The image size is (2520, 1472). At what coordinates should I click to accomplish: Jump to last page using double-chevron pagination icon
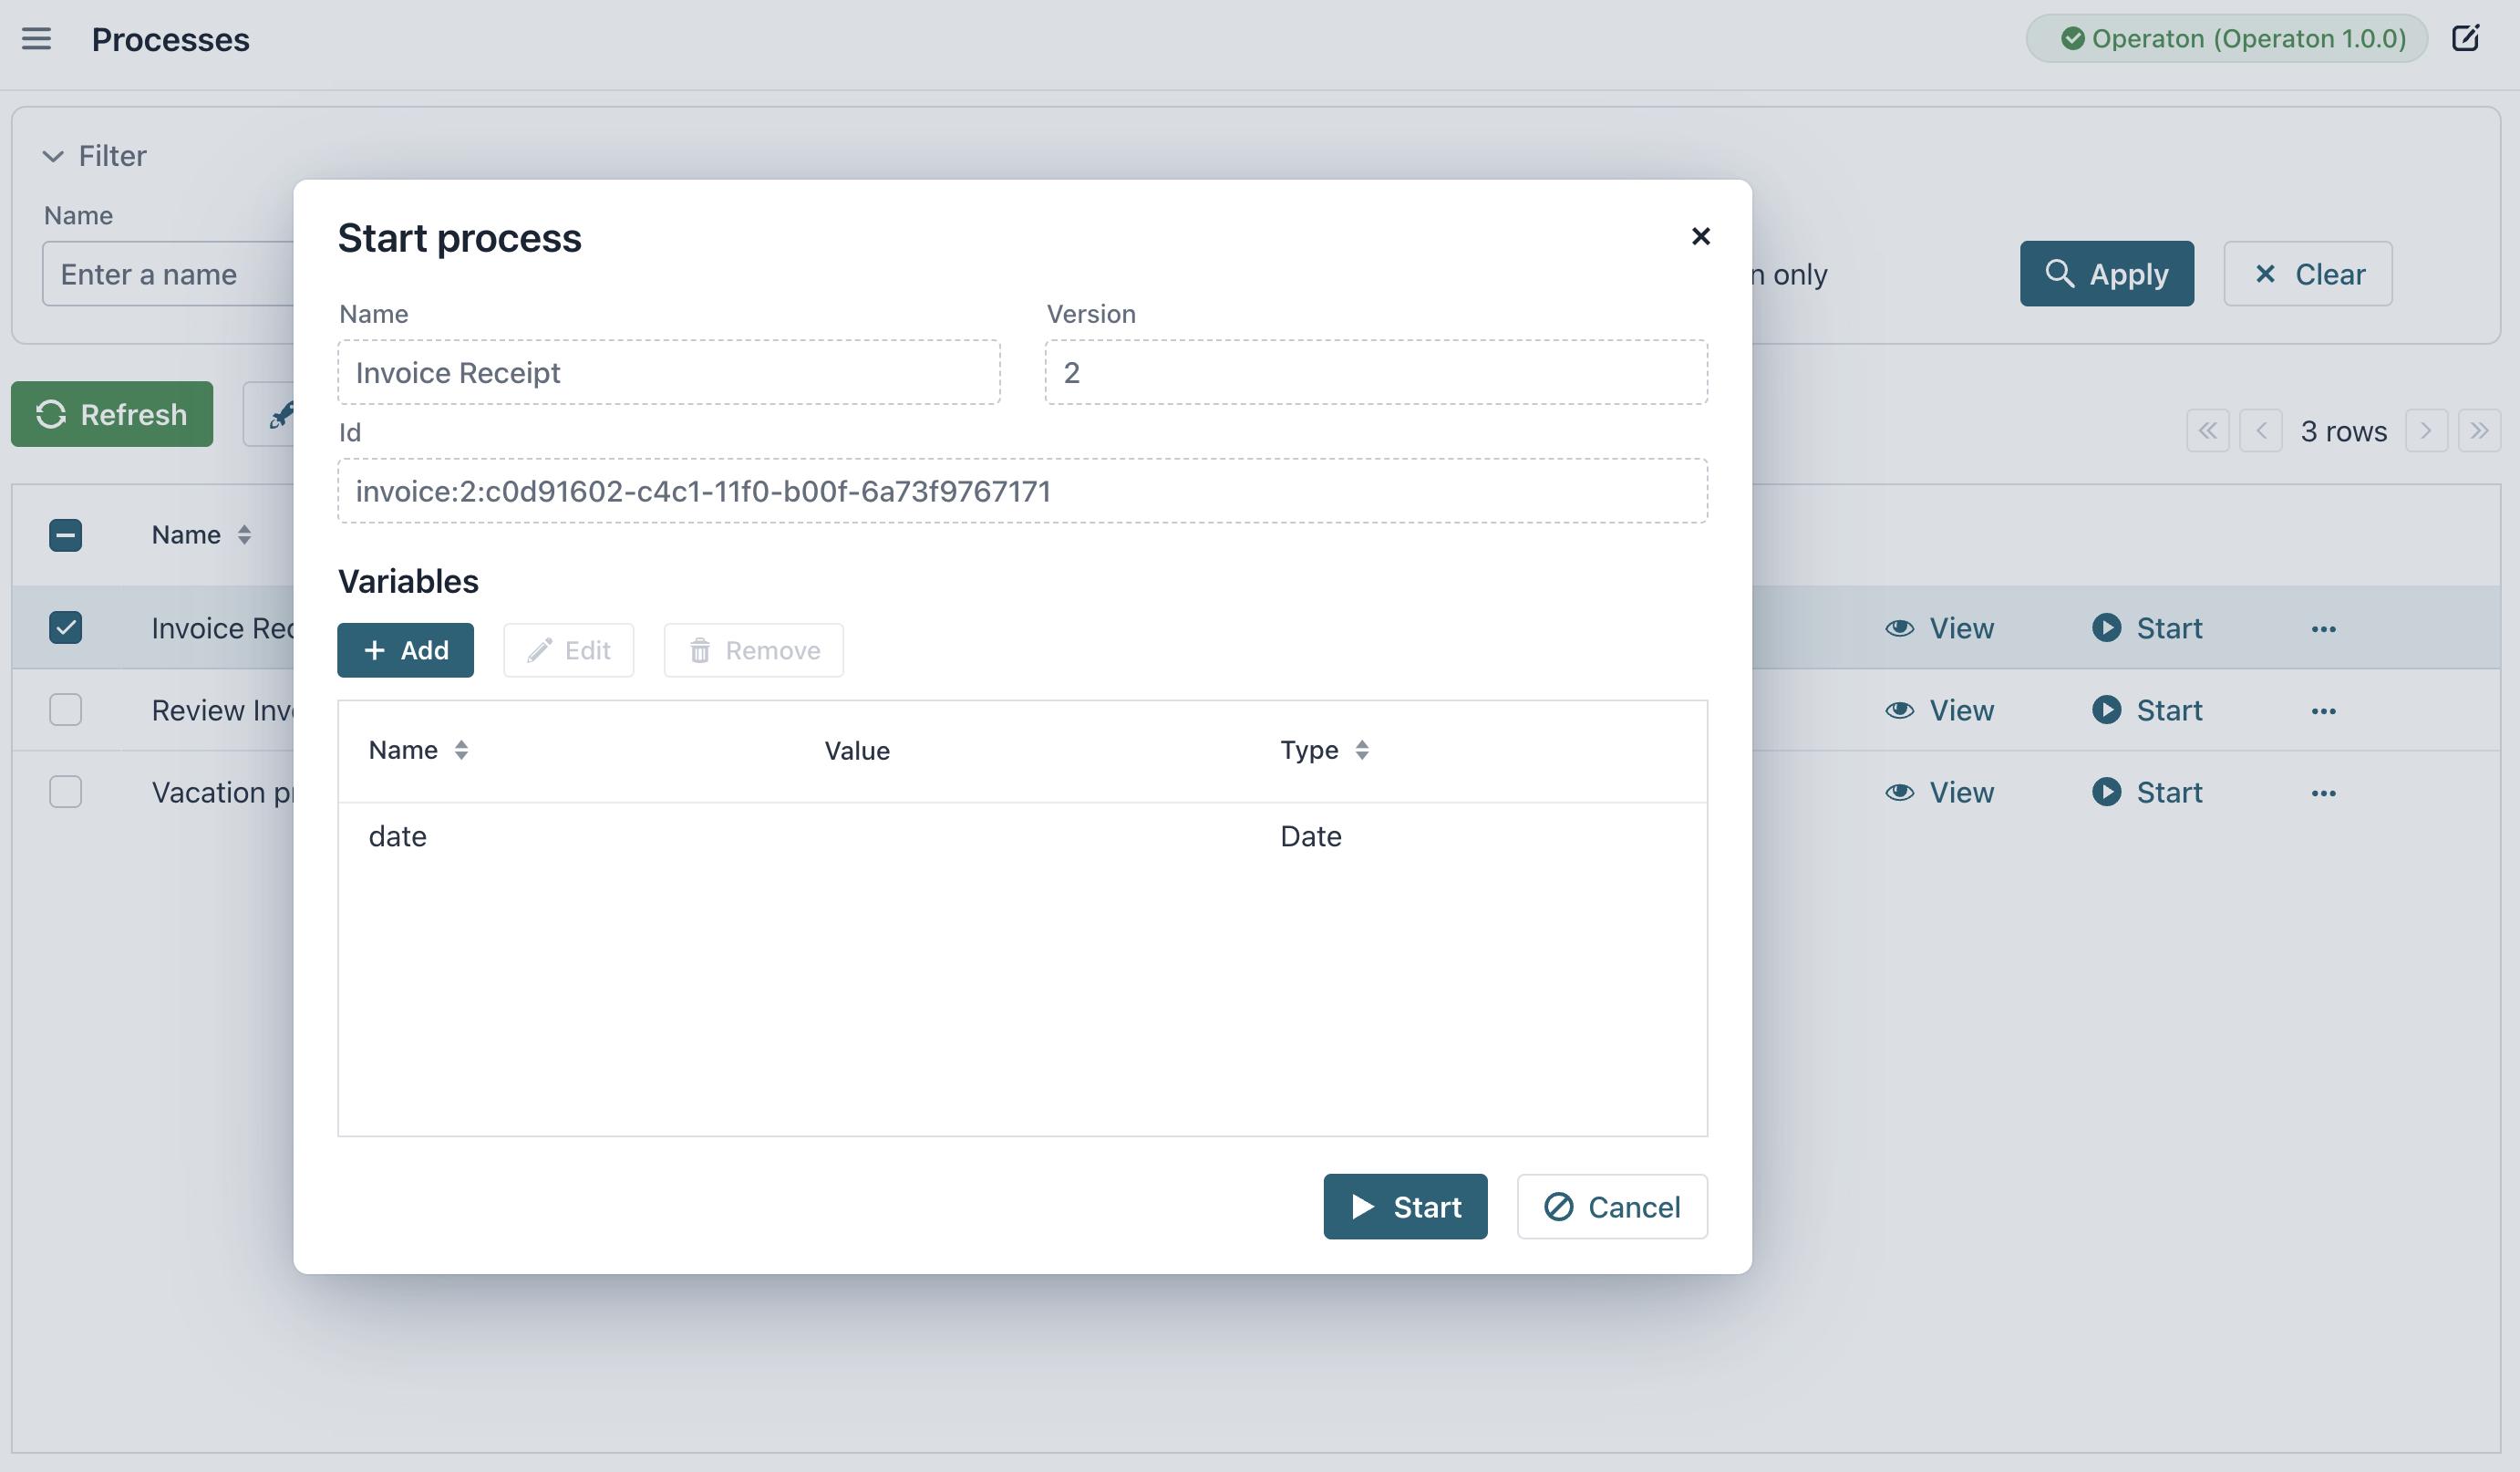pyautogui.click(x=2481, y=430)
